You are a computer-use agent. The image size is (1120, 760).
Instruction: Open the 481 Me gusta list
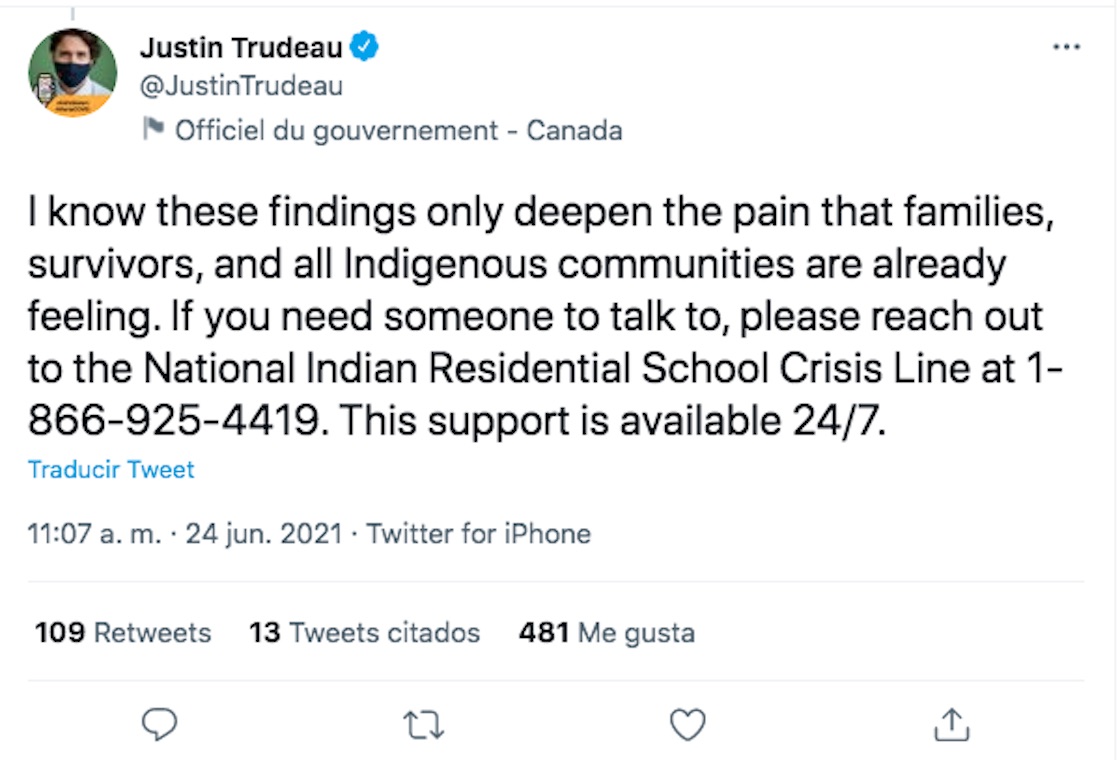coord(606,633)
